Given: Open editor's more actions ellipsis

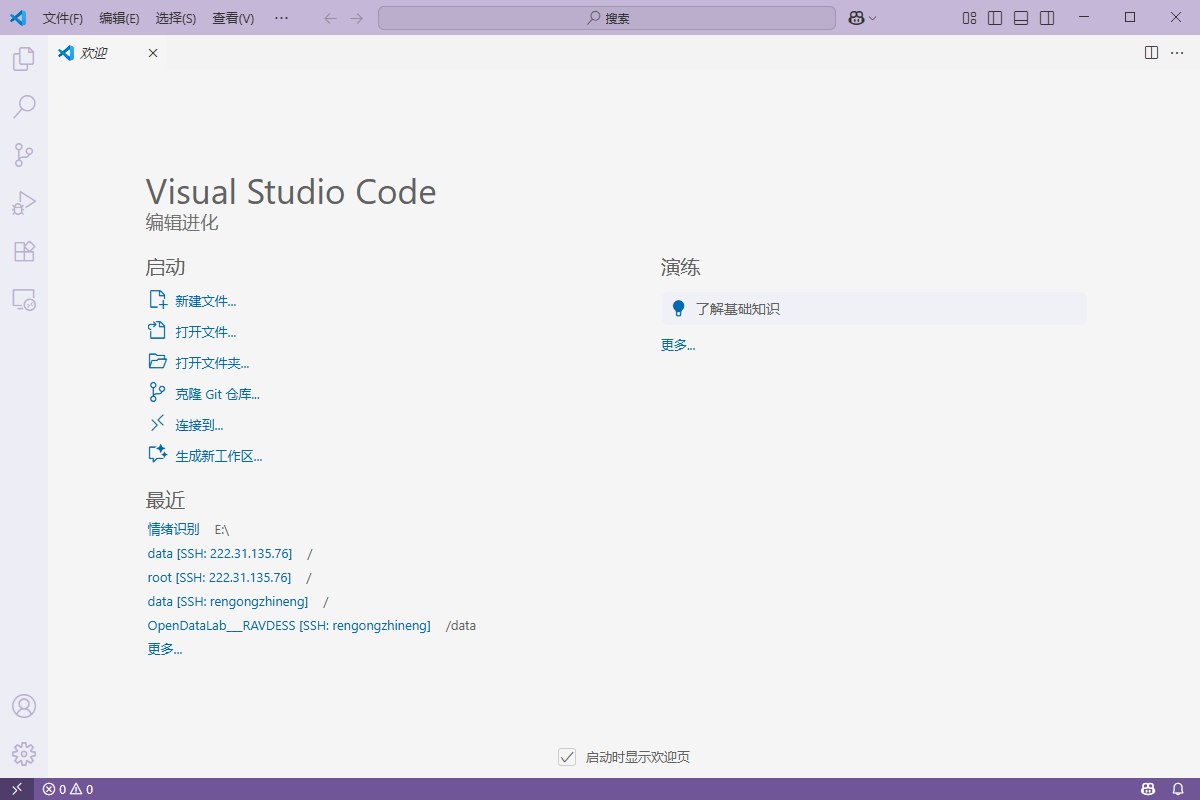Looking at the screenshot, I should [1177, 53].
